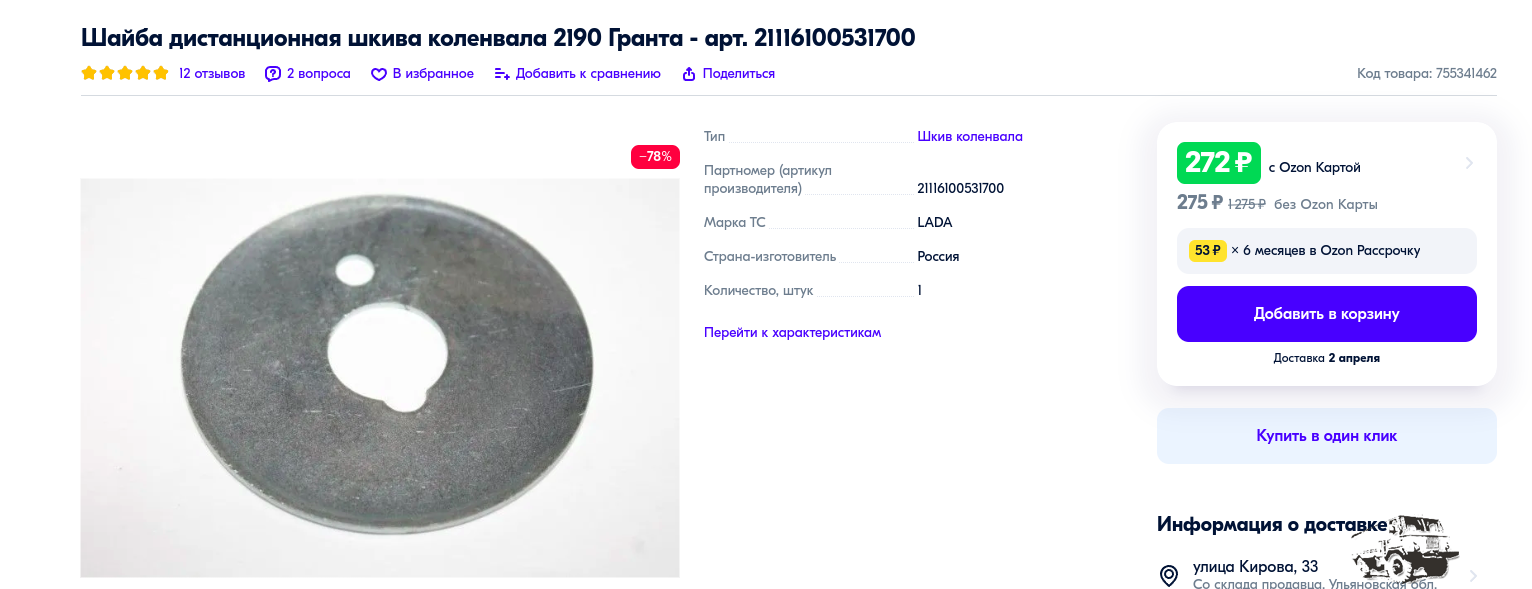Screen dimensions: 1532x589
Task: Click the Код товара 755341462 text
Action: pyautogui.click(x=1427, y=74)
